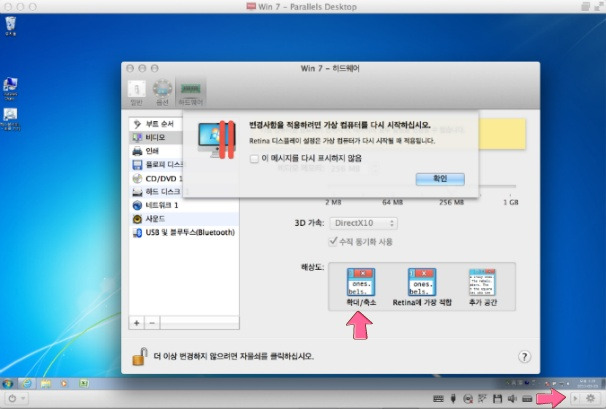This screenshot has height=409, width=606.
Task: Click the hard disk icon in status bar
Action: (527, 398)
